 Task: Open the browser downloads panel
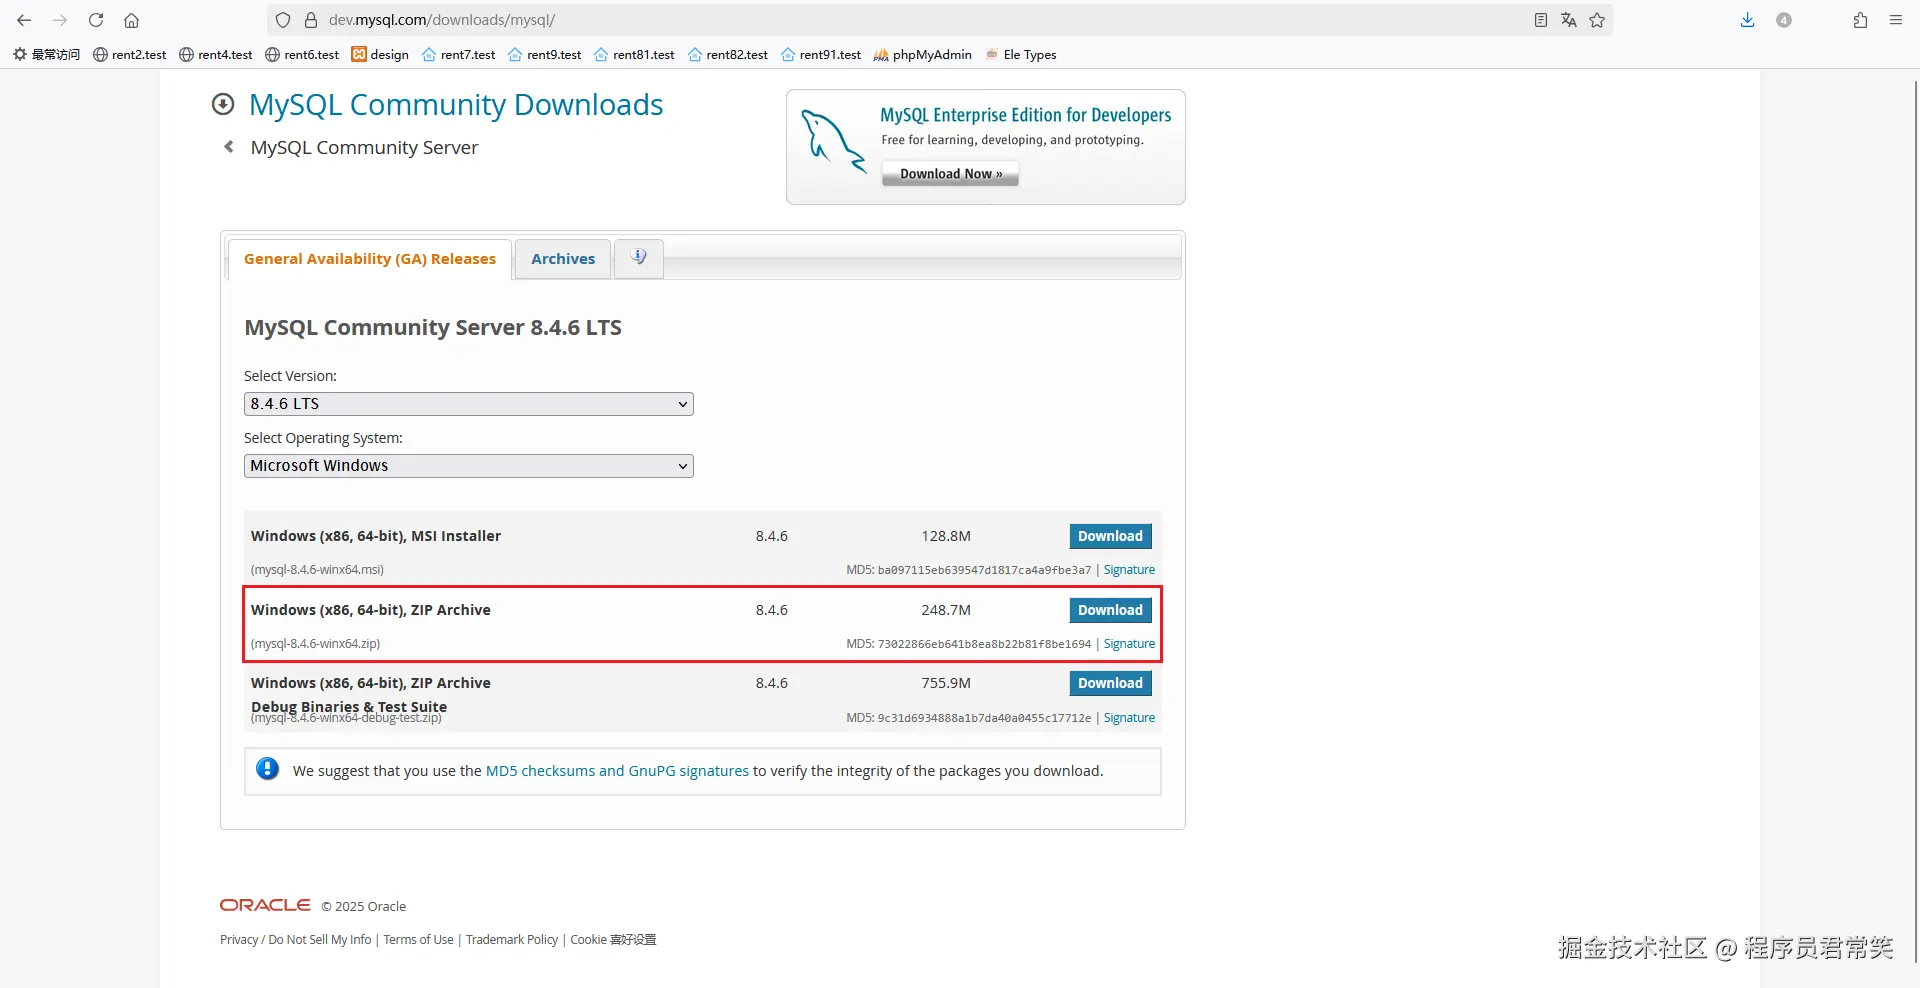click(x=1747, y=20)
